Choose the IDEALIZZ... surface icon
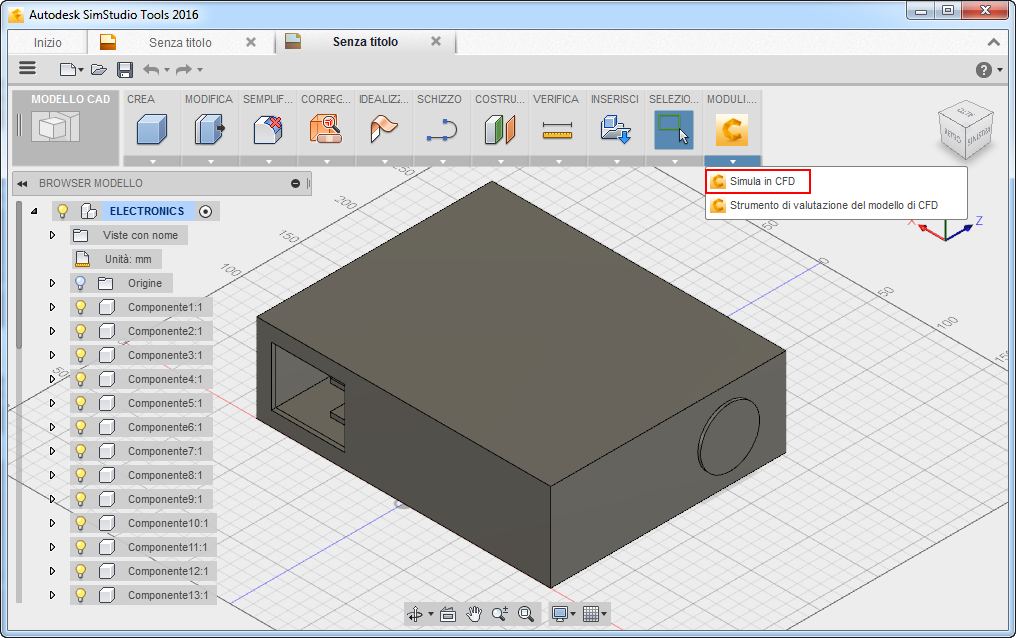 384,129
